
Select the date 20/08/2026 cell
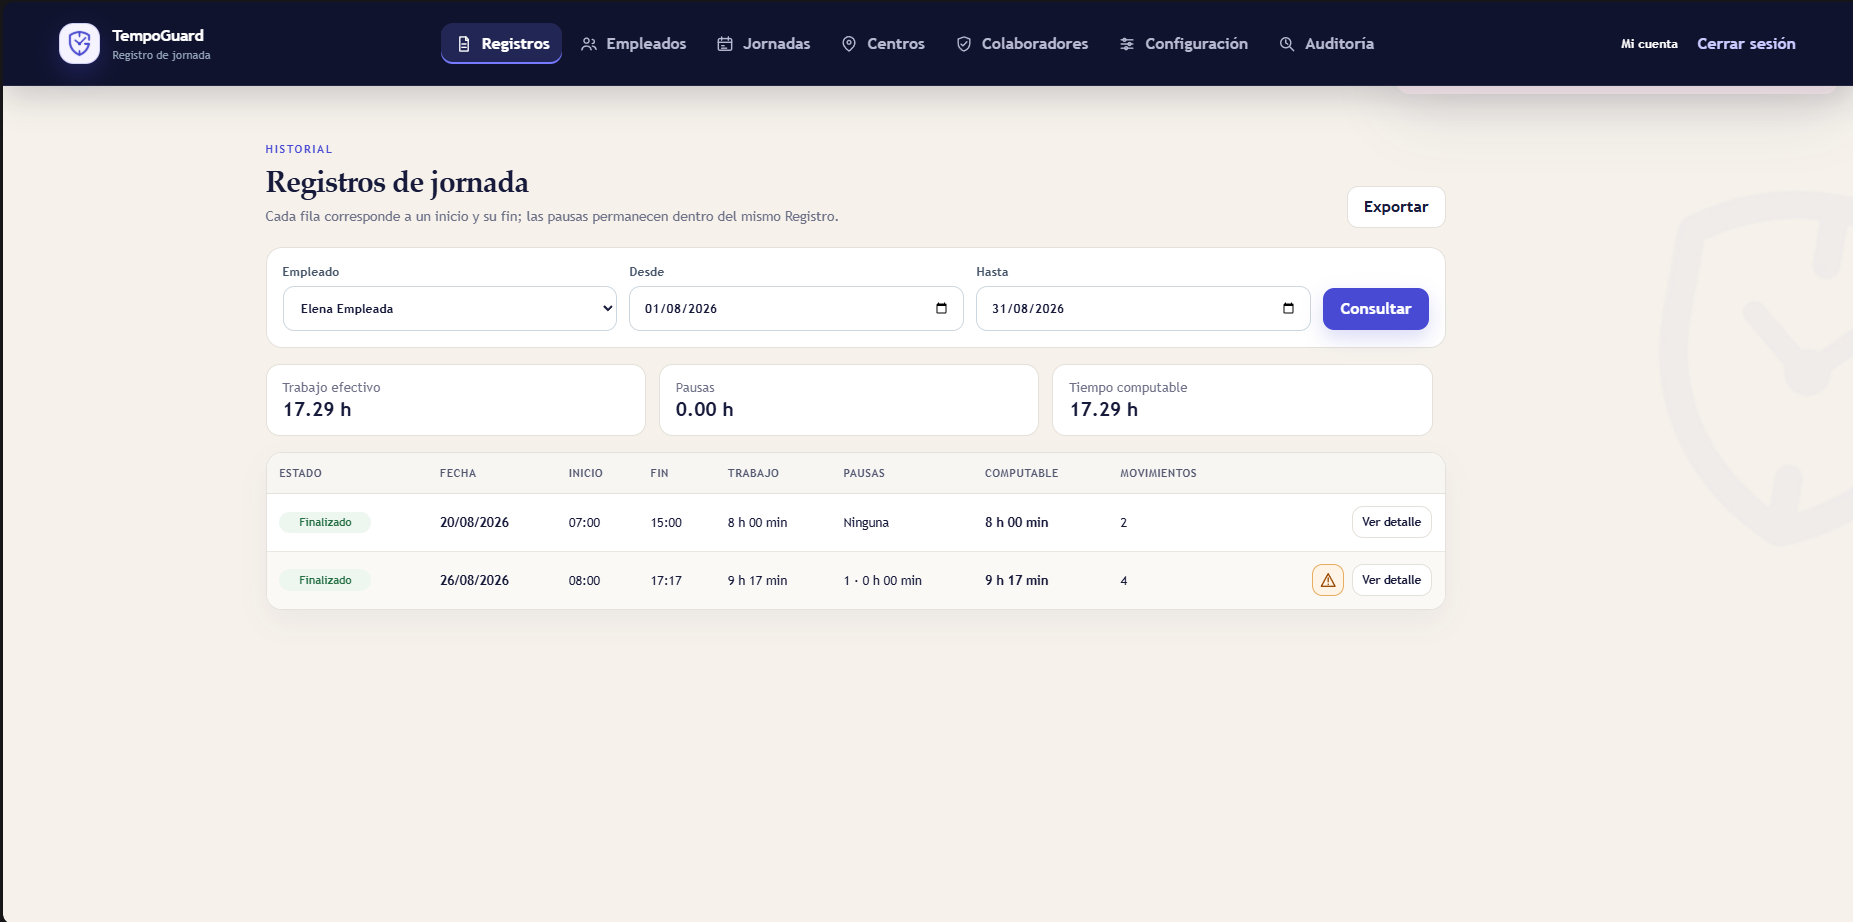pos(474,522)
